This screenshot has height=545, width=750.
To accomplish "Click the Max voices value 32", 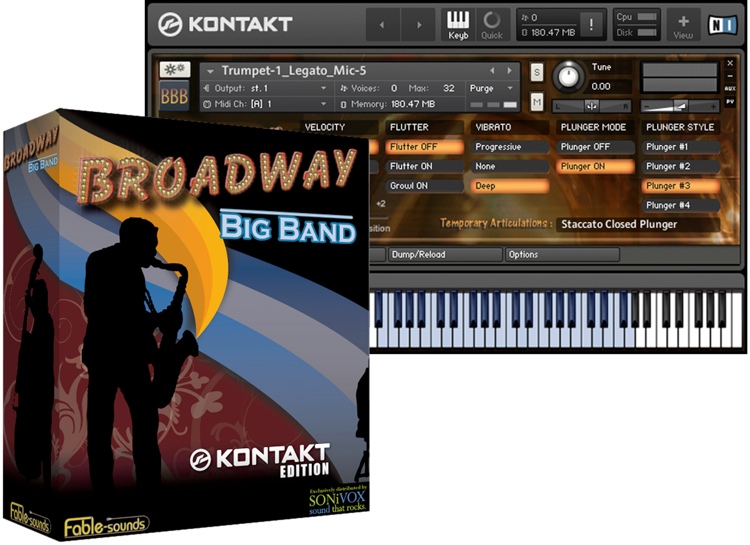I will pyautogui.click(x=448, y=89).
